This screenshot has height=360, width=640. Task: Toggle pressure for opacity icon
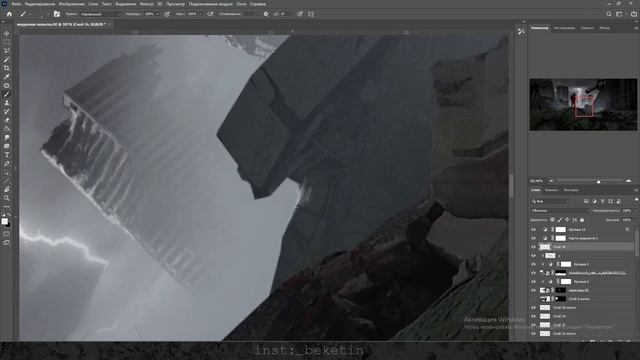(167, 14)
